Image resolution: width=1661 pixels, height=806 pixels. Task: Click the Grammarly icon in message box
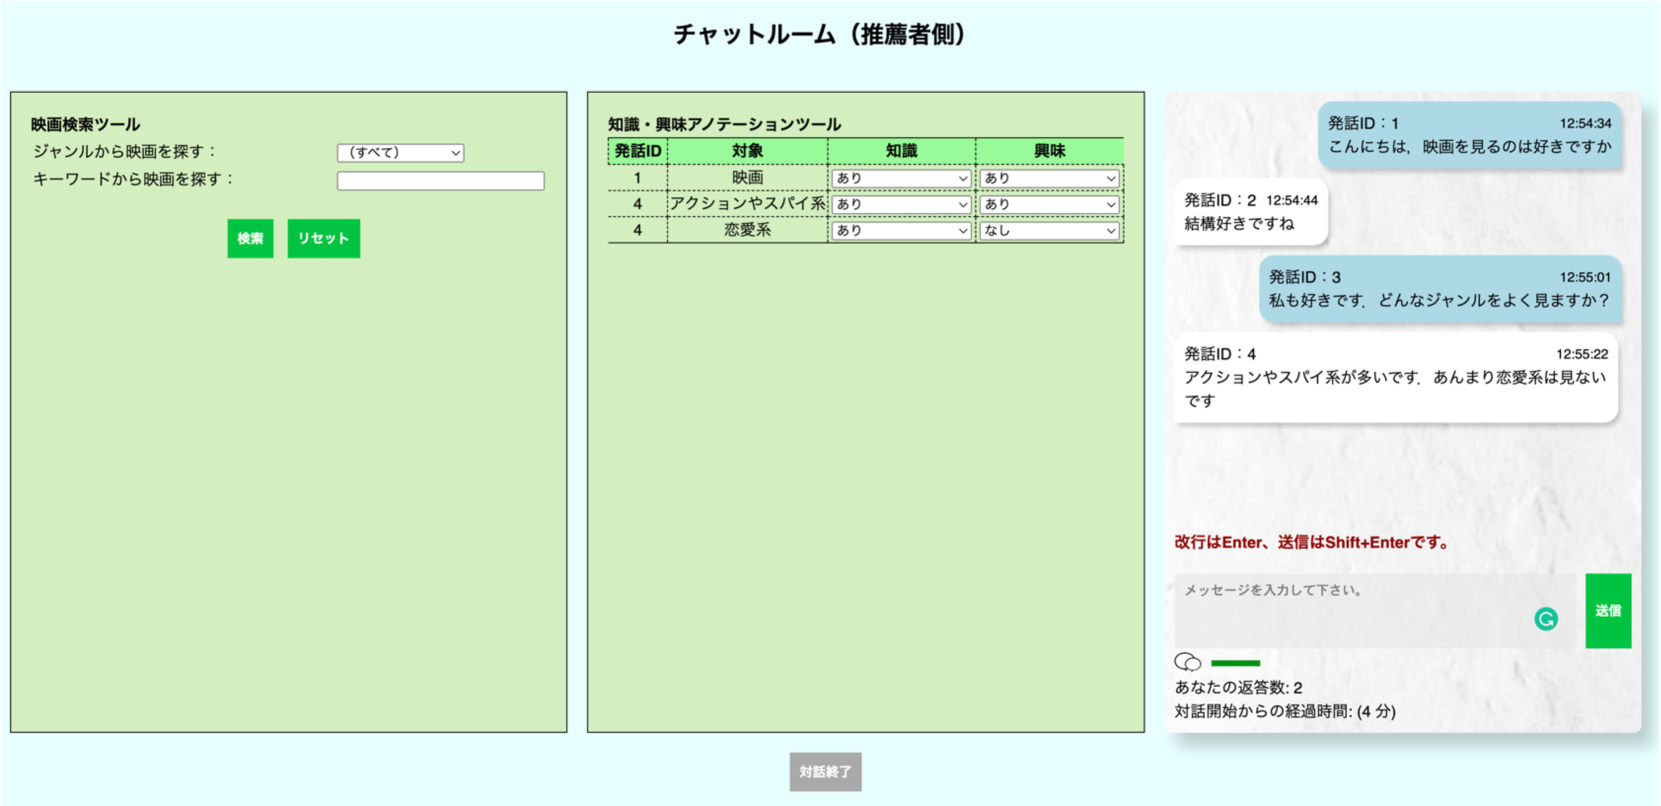[1546, 619]
